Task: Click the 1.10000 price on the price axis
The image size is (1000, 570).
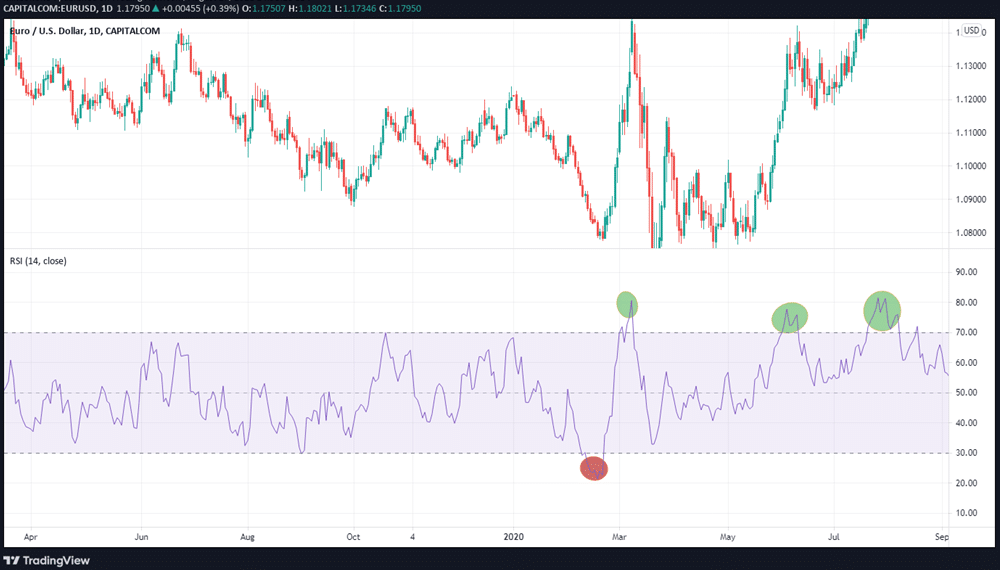Action: click(x=970, y=166)
